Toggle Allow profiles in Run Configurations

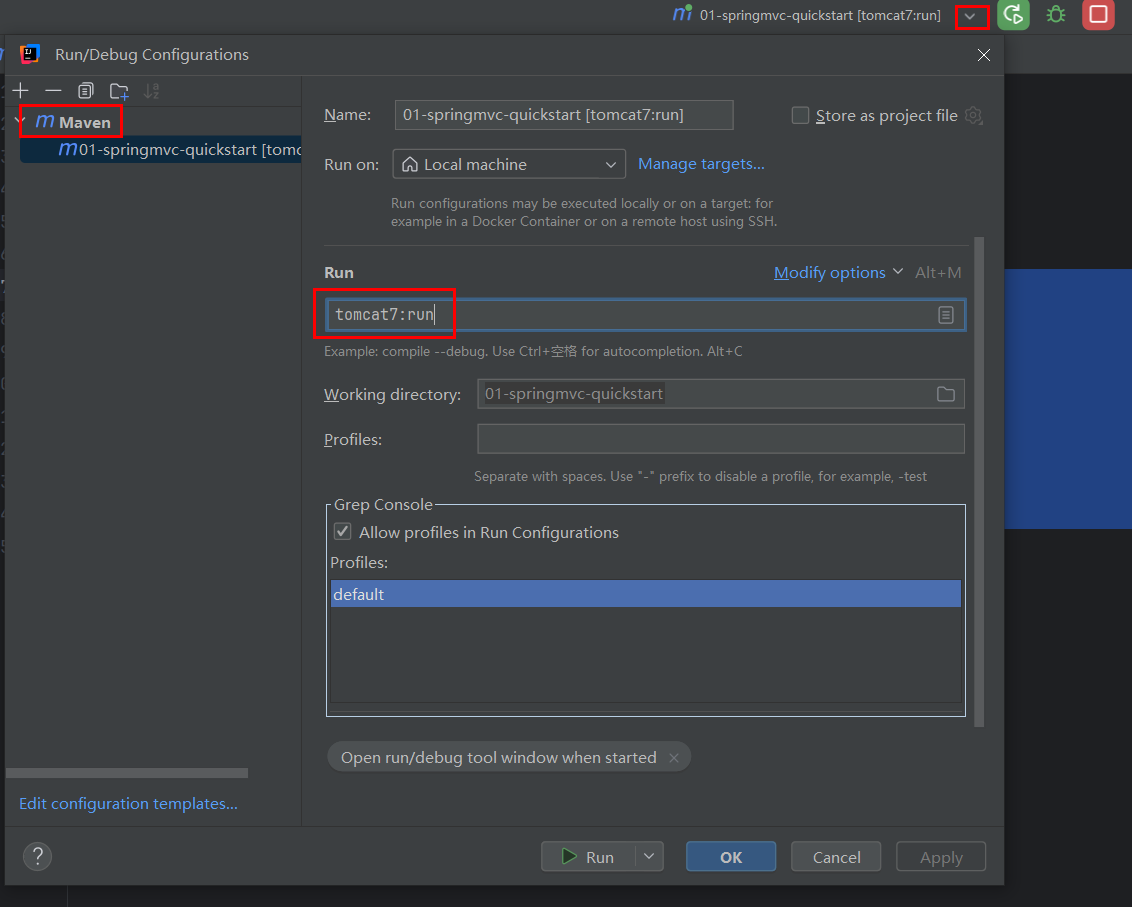click(343, 532)
